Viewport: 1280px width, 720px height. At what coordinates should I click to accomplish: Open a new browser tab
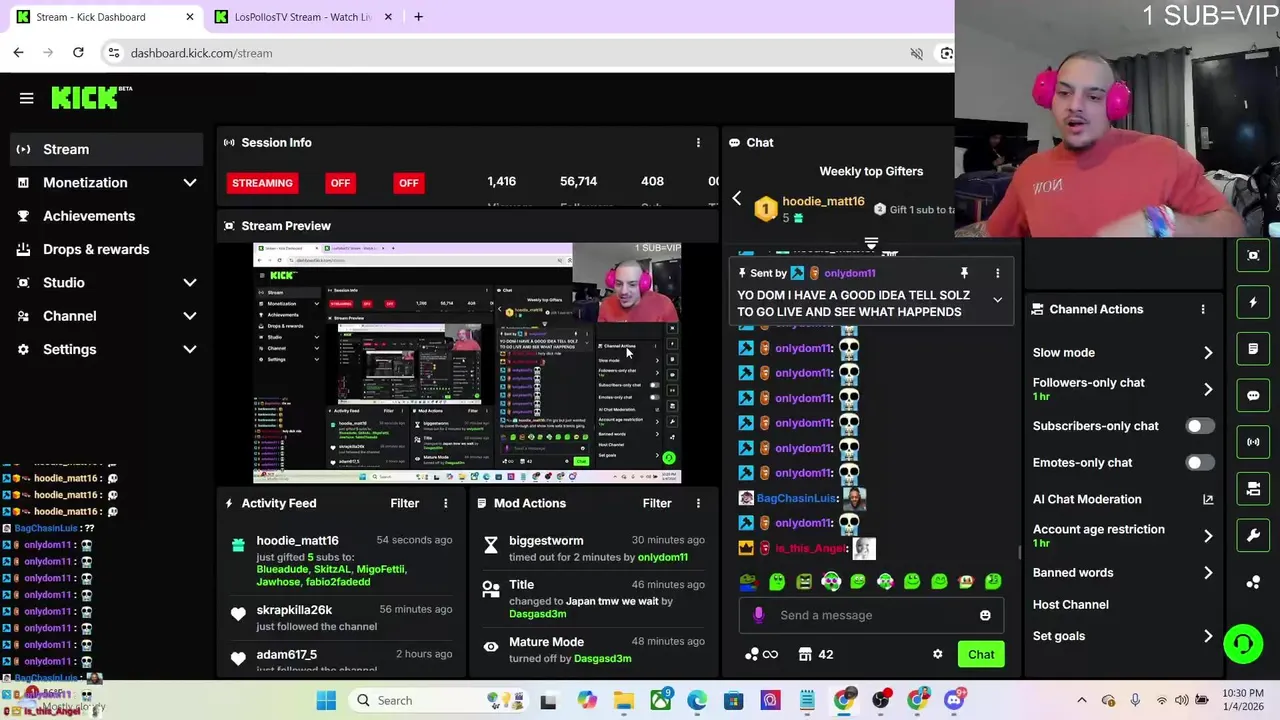pos(418,17)
